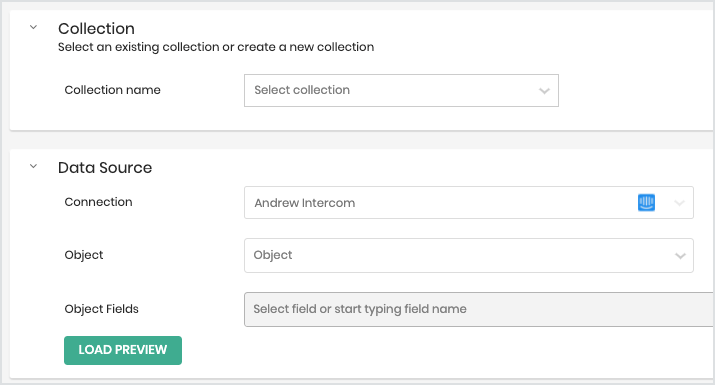Screen dimensions: 715x385
Task: Click the Data Source section heading
Action: [x=105, y=168]
